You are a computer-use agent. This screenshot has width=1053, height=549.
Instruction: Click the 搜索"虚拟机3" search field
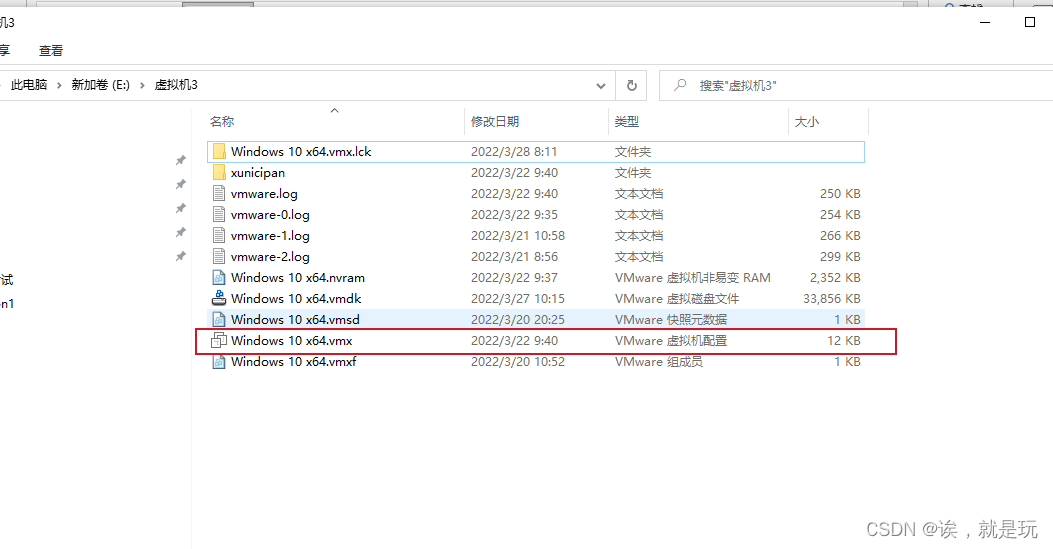(x=856, y=85)
